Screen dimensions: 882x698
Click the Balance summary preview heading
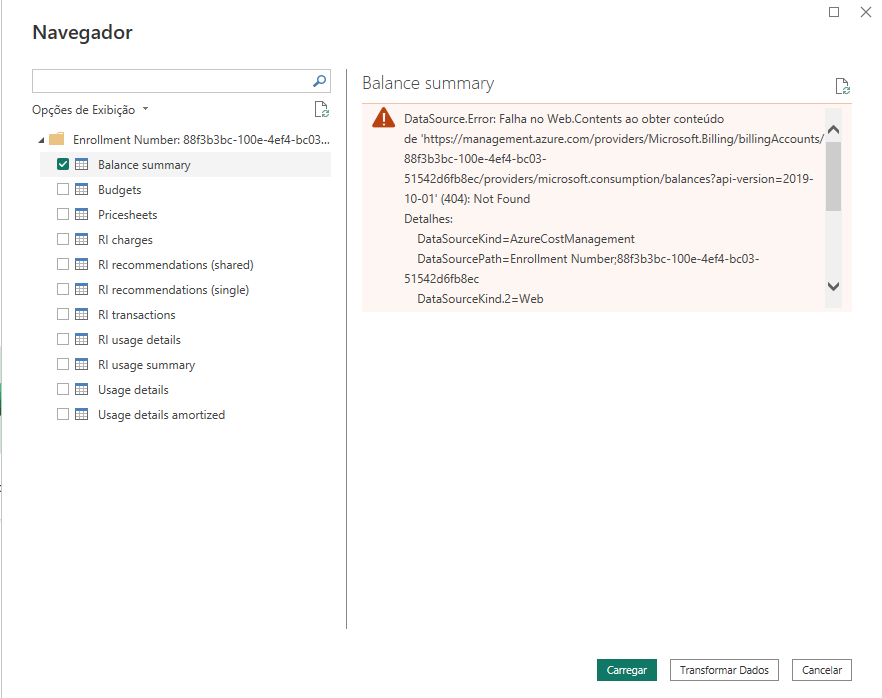click(428, 83)
